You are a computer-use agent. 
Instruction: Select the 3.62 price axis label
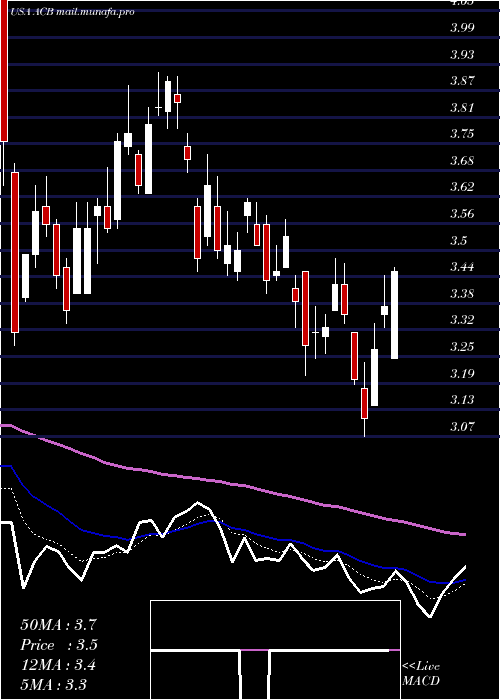click(462, 187)
